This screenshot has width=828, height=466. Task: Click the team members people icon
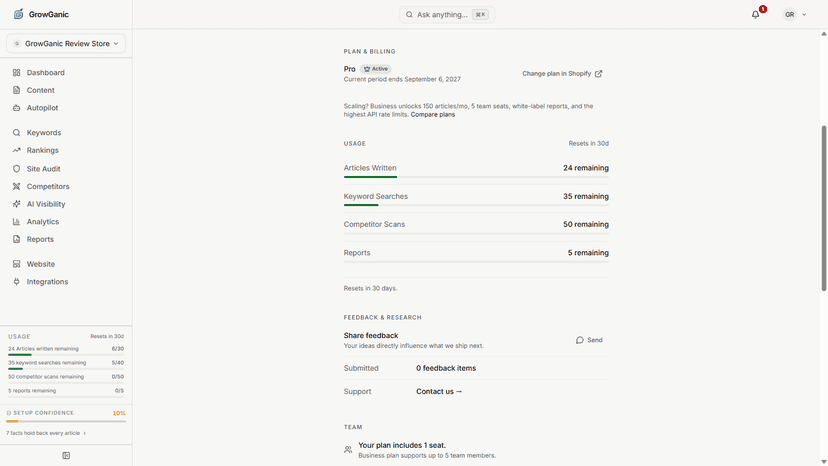(x=348, y=450)
